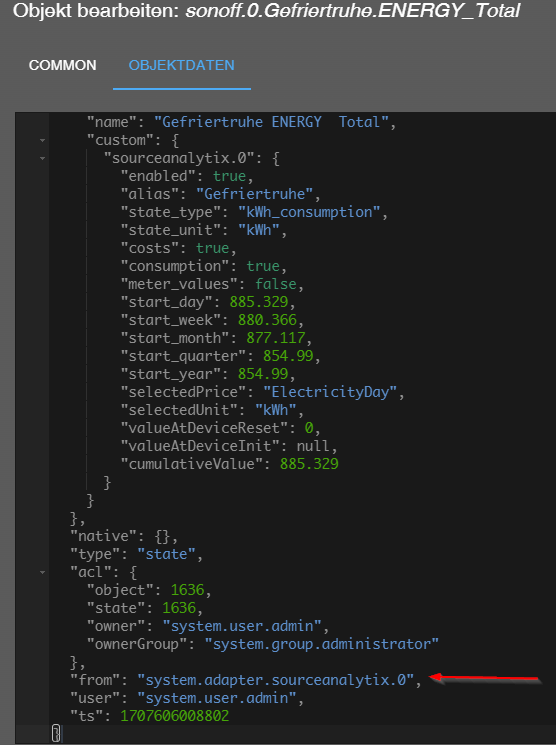Click the user value "system.user.admin"

point(217,698)
